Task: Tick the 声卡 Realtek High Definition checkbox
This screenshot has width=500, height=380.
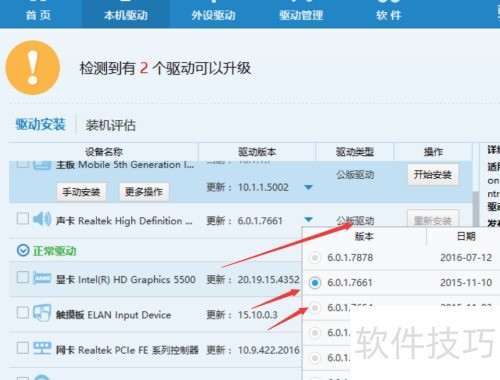Action: point(23,219)
